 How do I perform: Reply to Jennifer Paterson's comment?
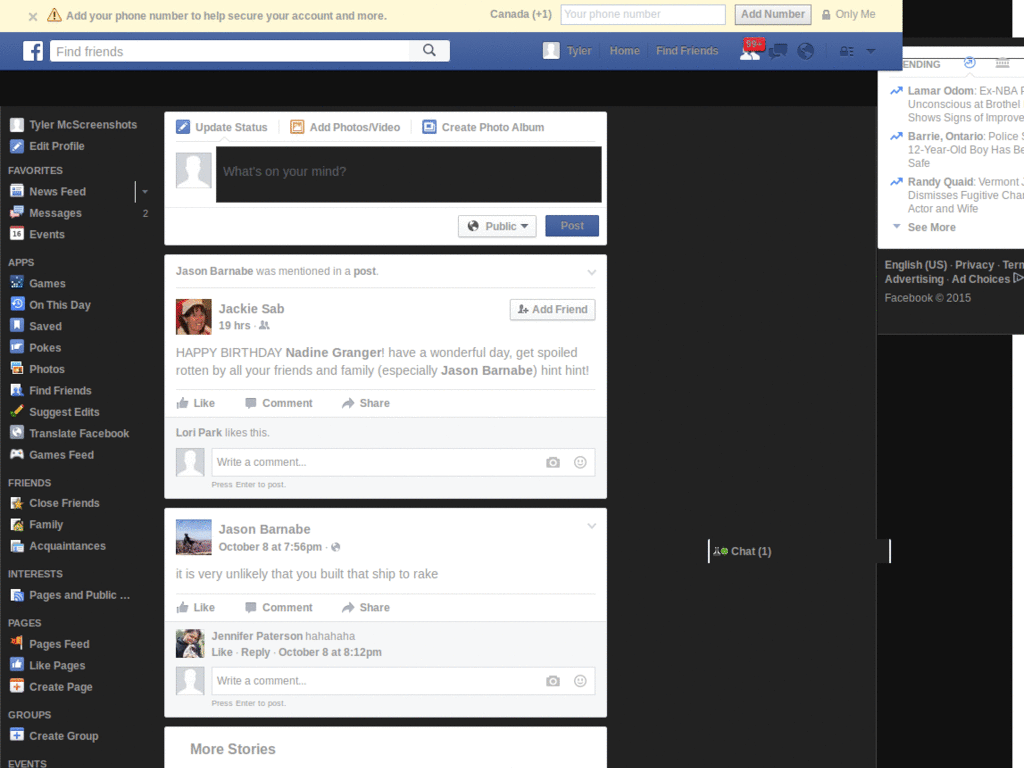(255, 652)
